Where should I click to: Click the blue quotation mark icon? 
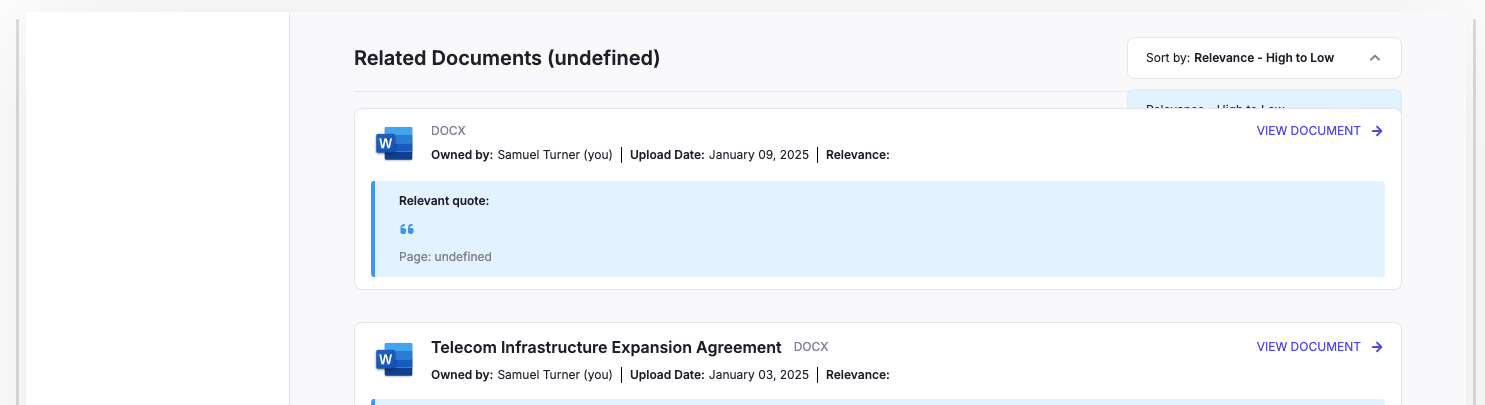407,230
